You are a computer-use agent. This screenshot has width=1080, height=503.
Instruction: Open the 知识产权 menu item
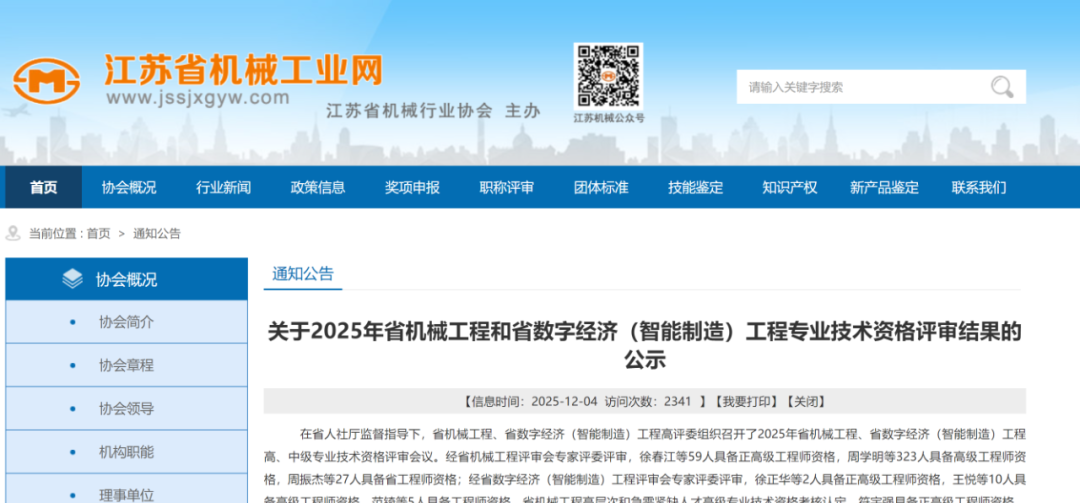tap(789, 187)
